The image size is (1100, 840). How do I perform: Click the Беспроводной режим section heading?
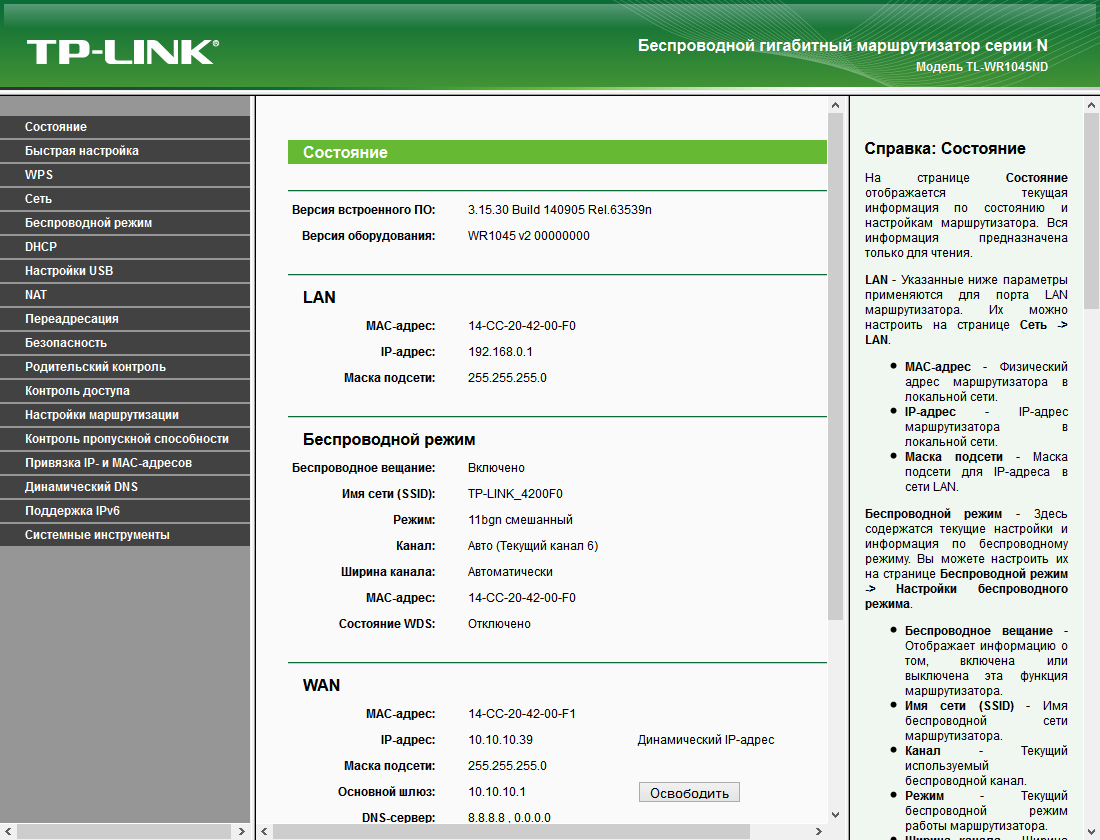click(x=389, y=440)
